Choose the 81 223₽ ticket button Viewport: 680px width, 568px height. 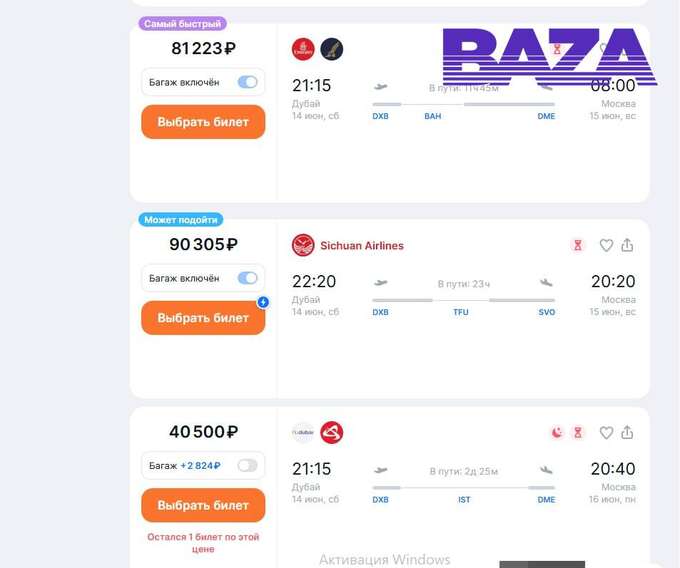click(x=203, y=122)
